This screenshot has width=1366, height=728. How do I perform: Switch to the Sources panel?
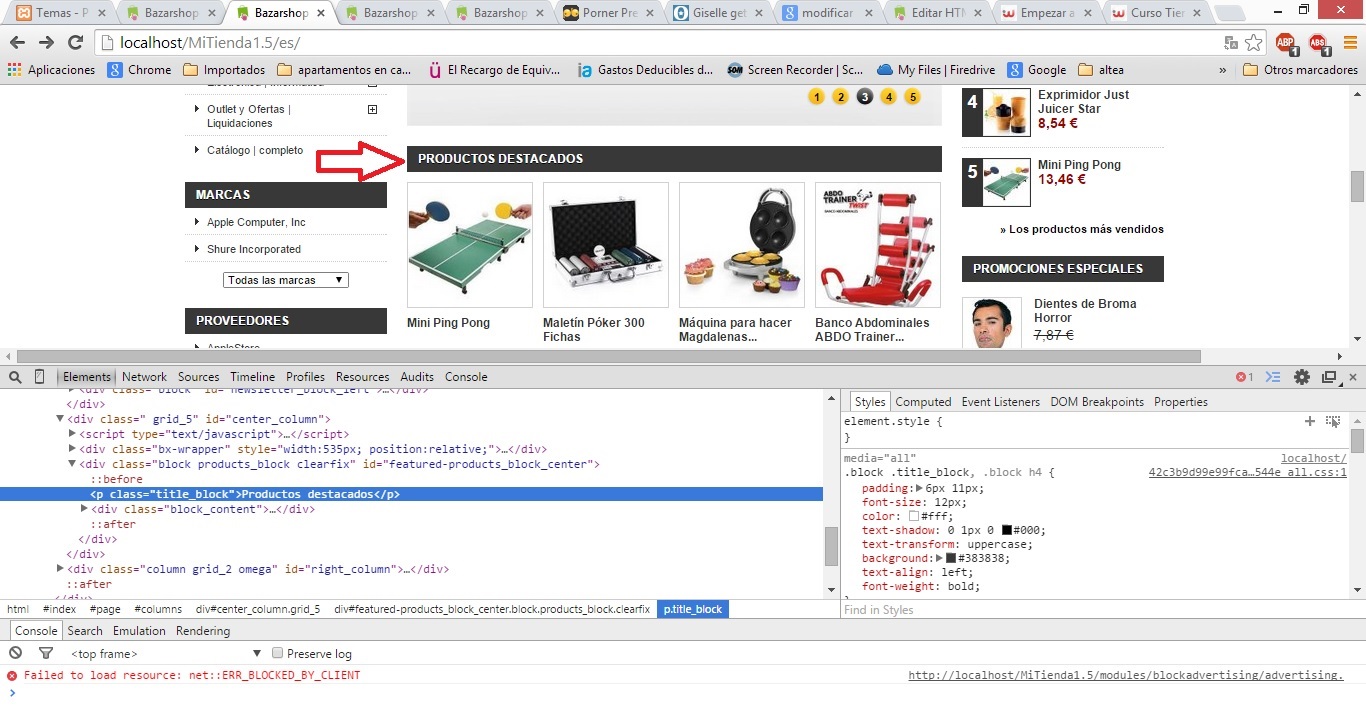coord(198,377)
